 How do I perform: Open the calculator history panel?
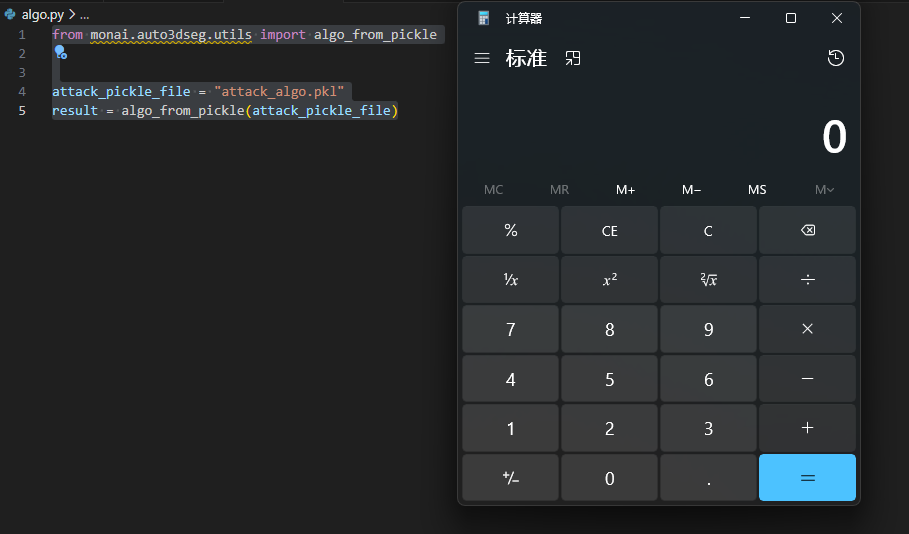point(836,59)
